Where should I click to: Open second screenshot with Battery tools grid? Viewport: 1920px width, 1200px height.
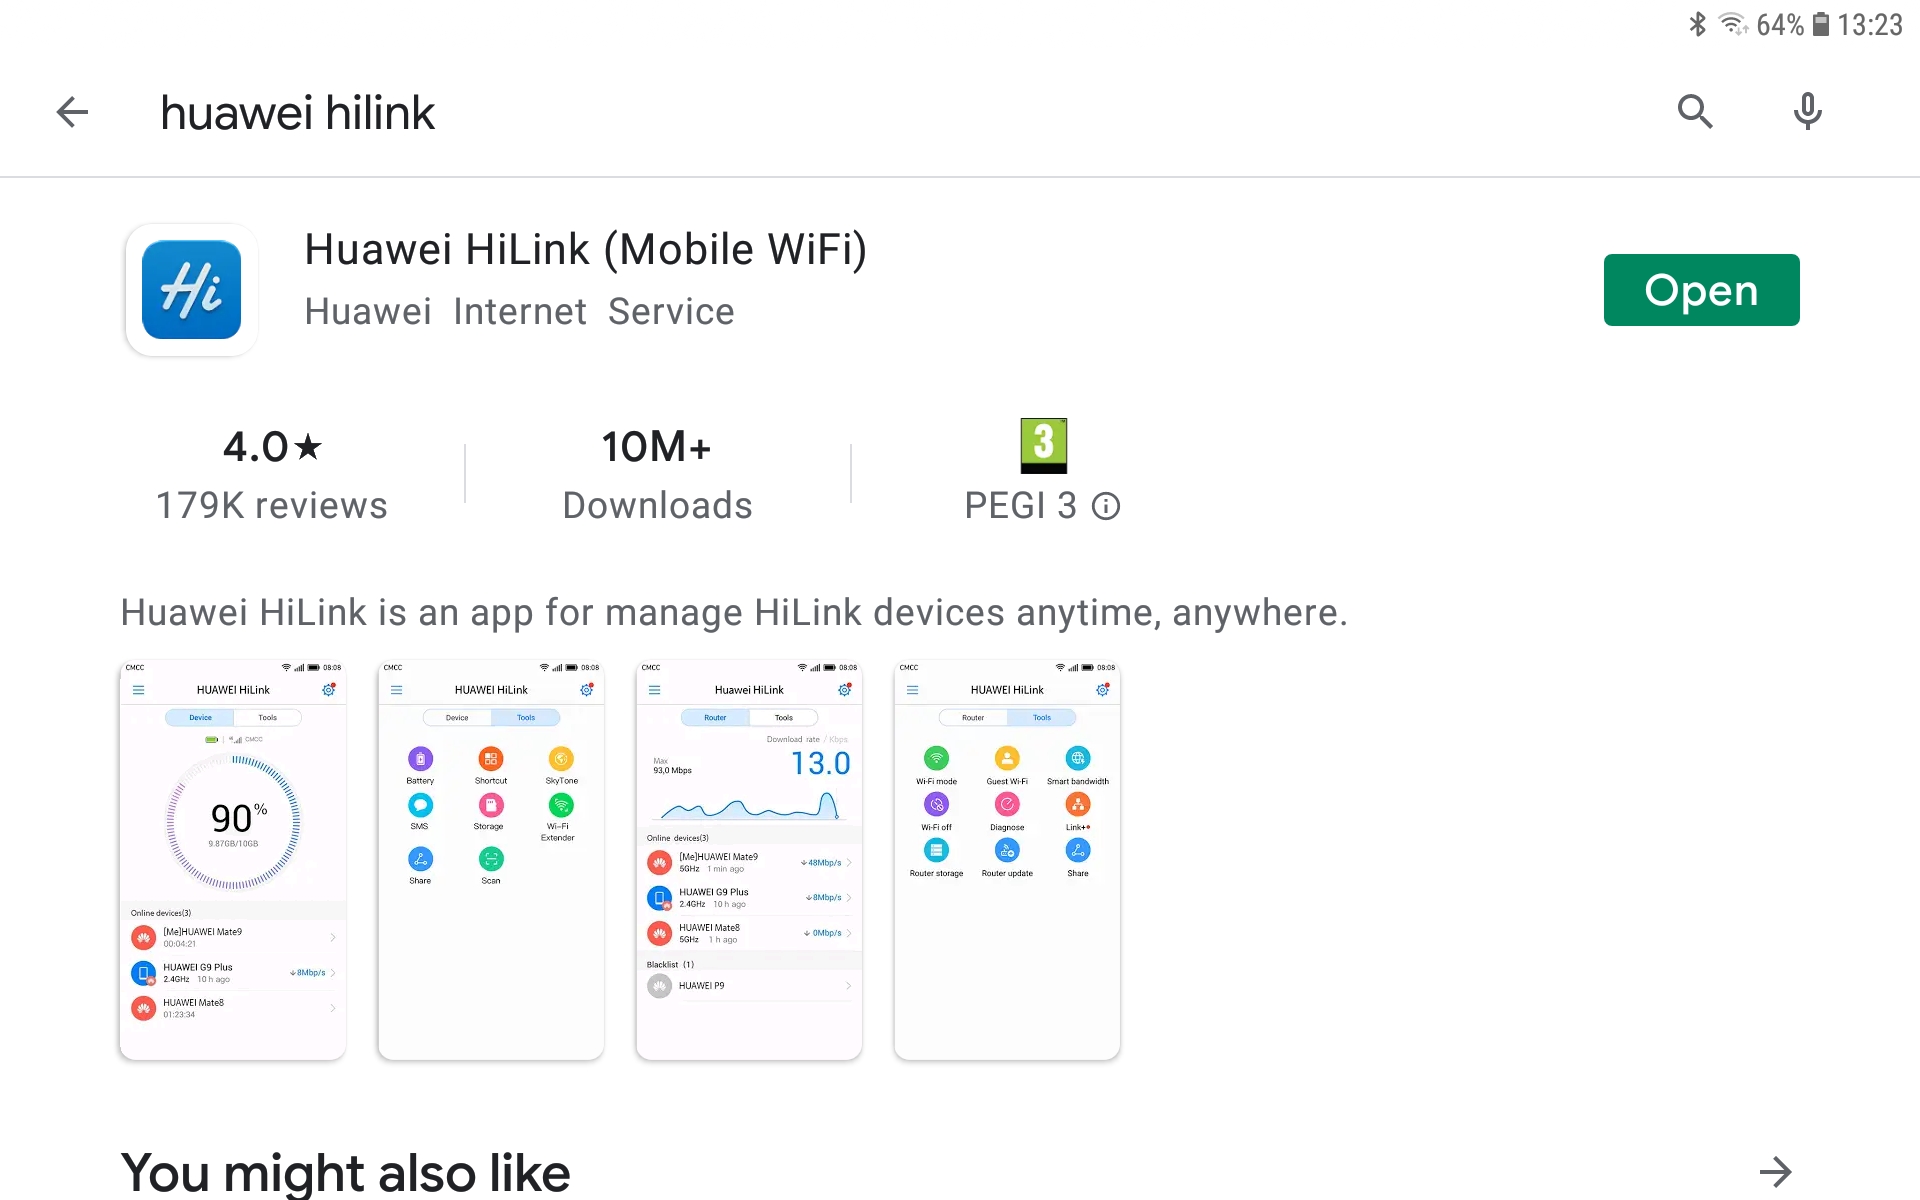point(491,860)
